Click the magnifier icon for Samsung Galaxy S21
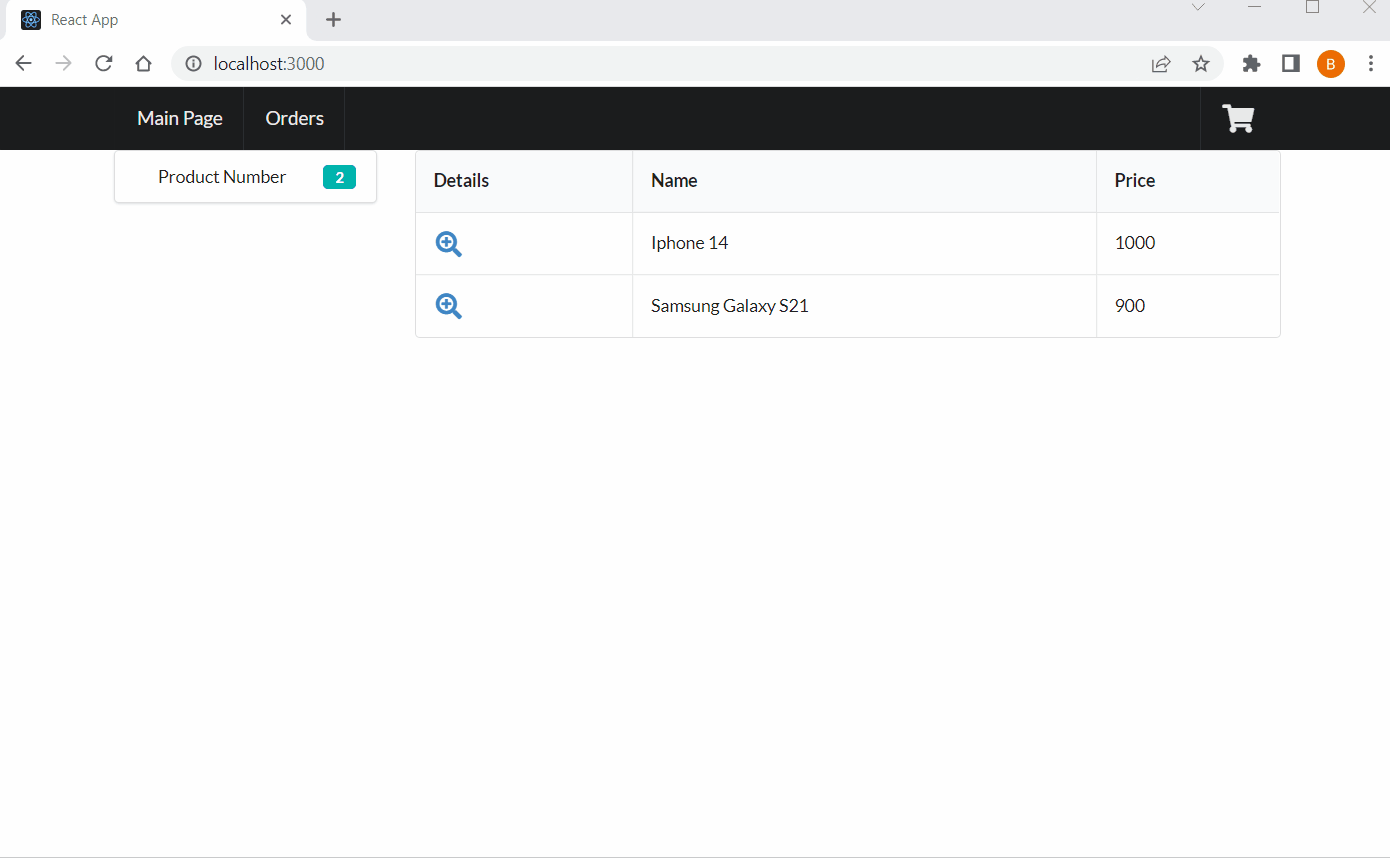The width and height of the screenshot is (1390, 858). coord(448,305)
